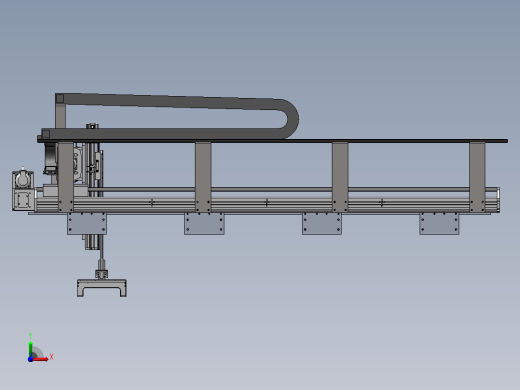Click the green Y axis arrow of the triad

(x=31, y=348)
